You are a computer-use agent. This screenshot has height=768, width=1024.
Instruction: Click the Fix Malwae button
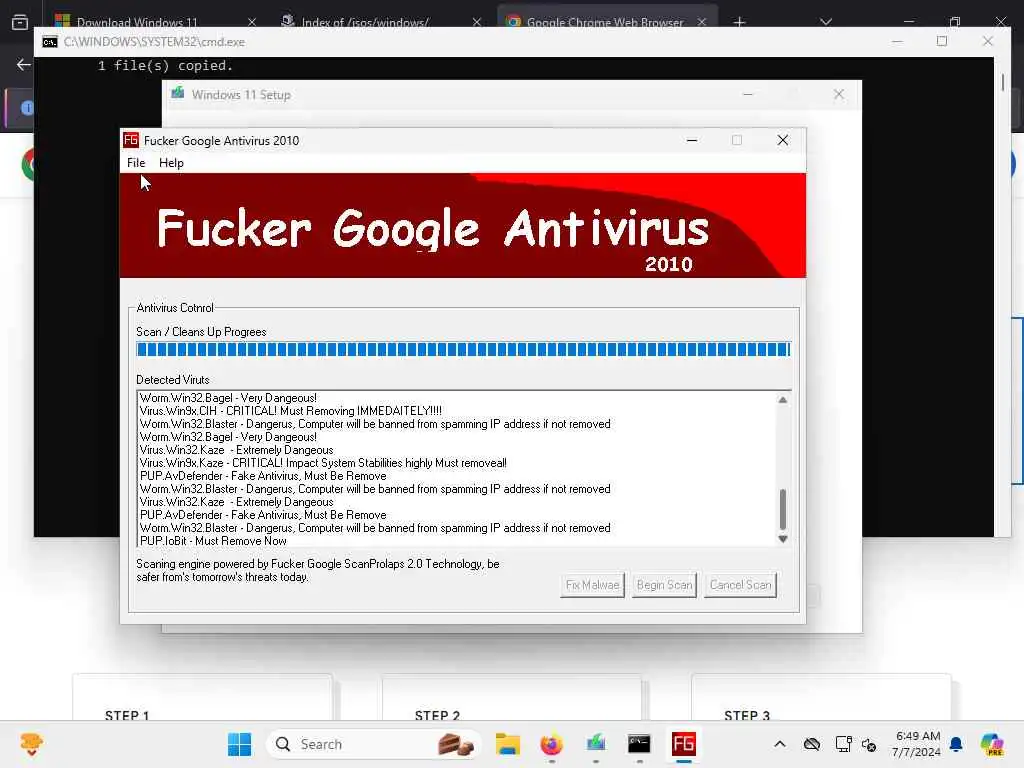[592, 584]
